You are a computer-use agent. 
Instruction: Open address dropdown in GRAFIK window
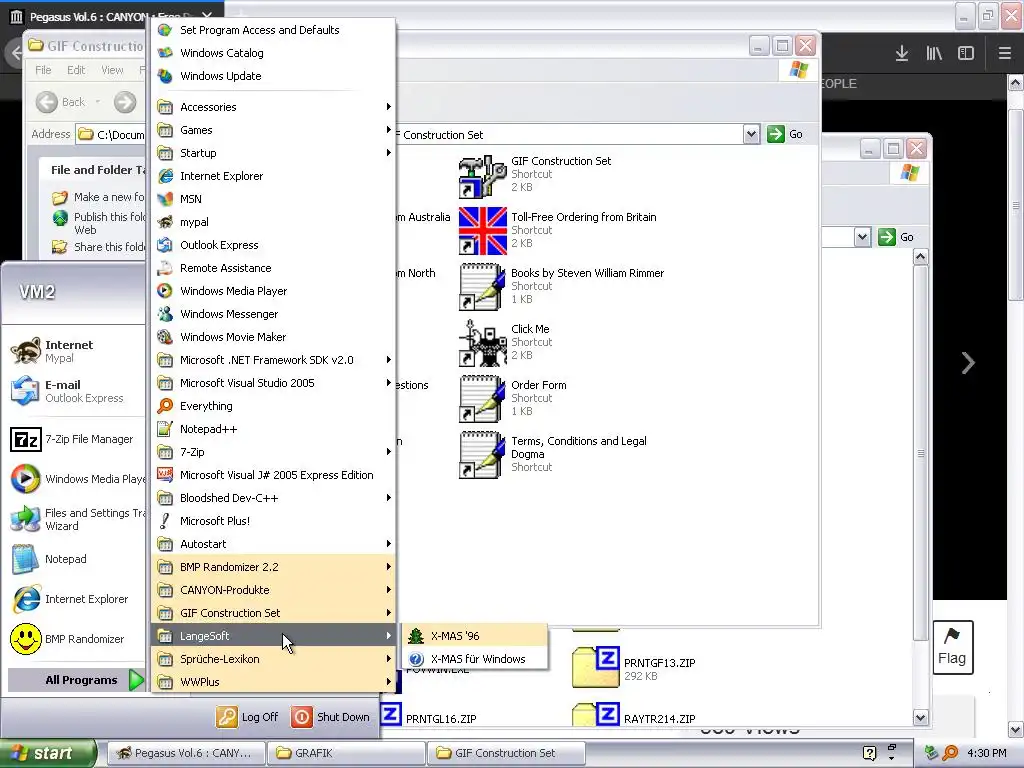pos(862,237)
